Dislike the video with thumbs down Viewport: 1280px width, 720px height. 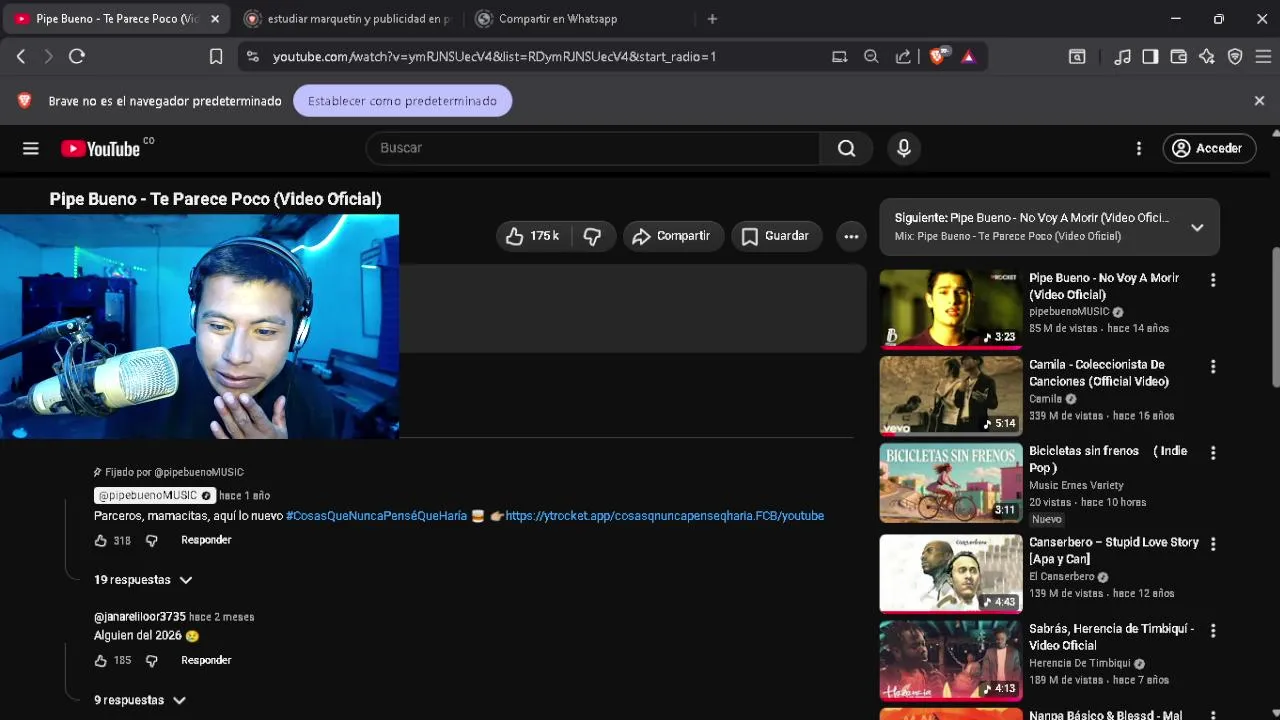click(592, 236)
